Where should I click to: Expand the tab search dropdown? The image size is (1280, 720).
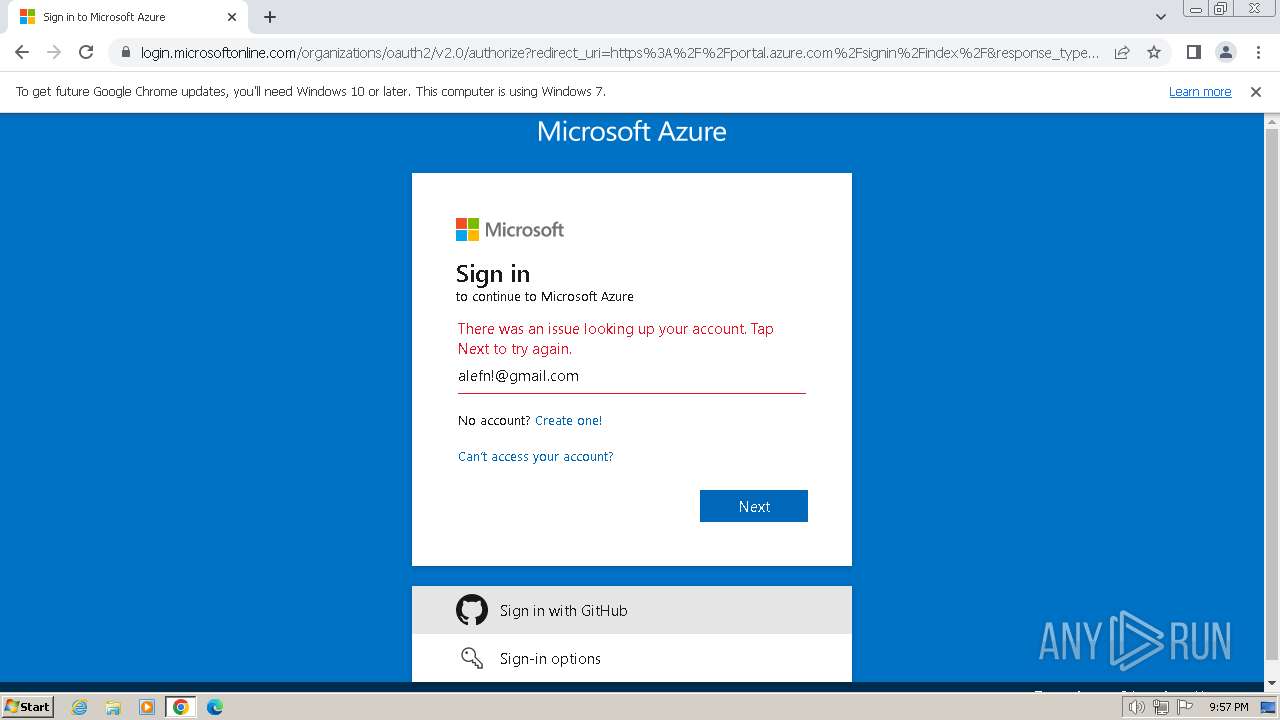(x=1161, y=17)
